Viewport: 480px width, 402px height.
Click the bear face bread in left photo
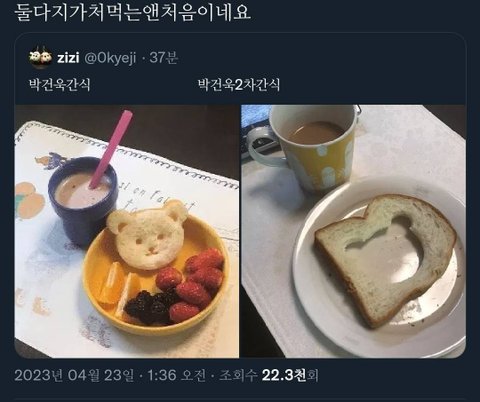(x=147, y=235)
